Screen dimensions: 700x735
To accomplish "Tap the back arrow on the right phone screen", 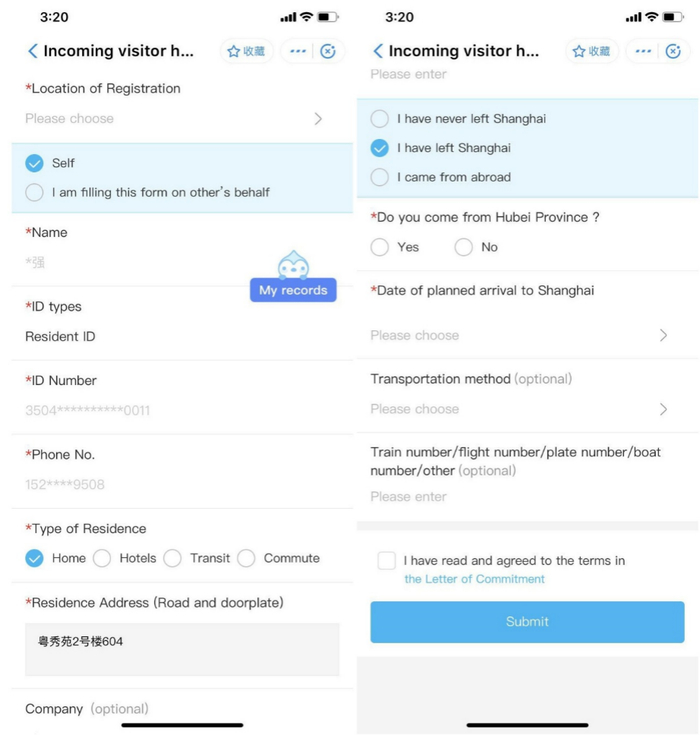I will [378, 51].
